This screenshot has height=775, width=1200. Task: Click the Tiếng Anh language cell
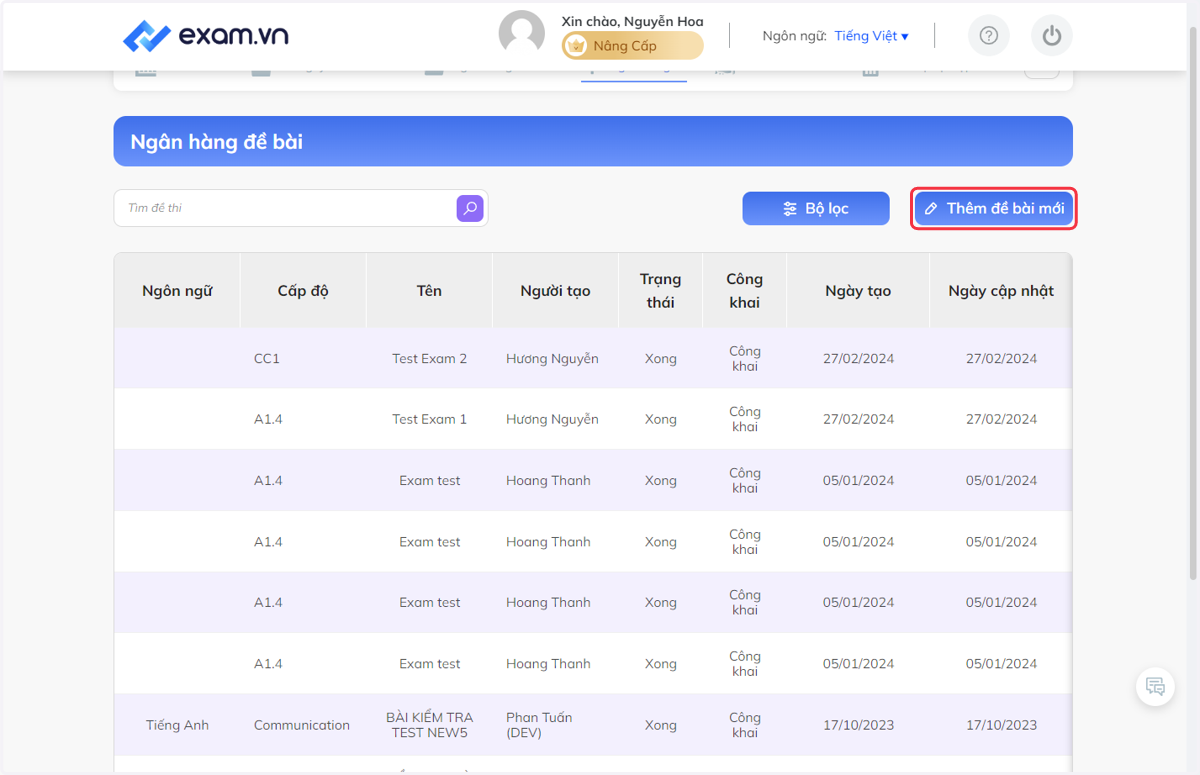point(177,725)
